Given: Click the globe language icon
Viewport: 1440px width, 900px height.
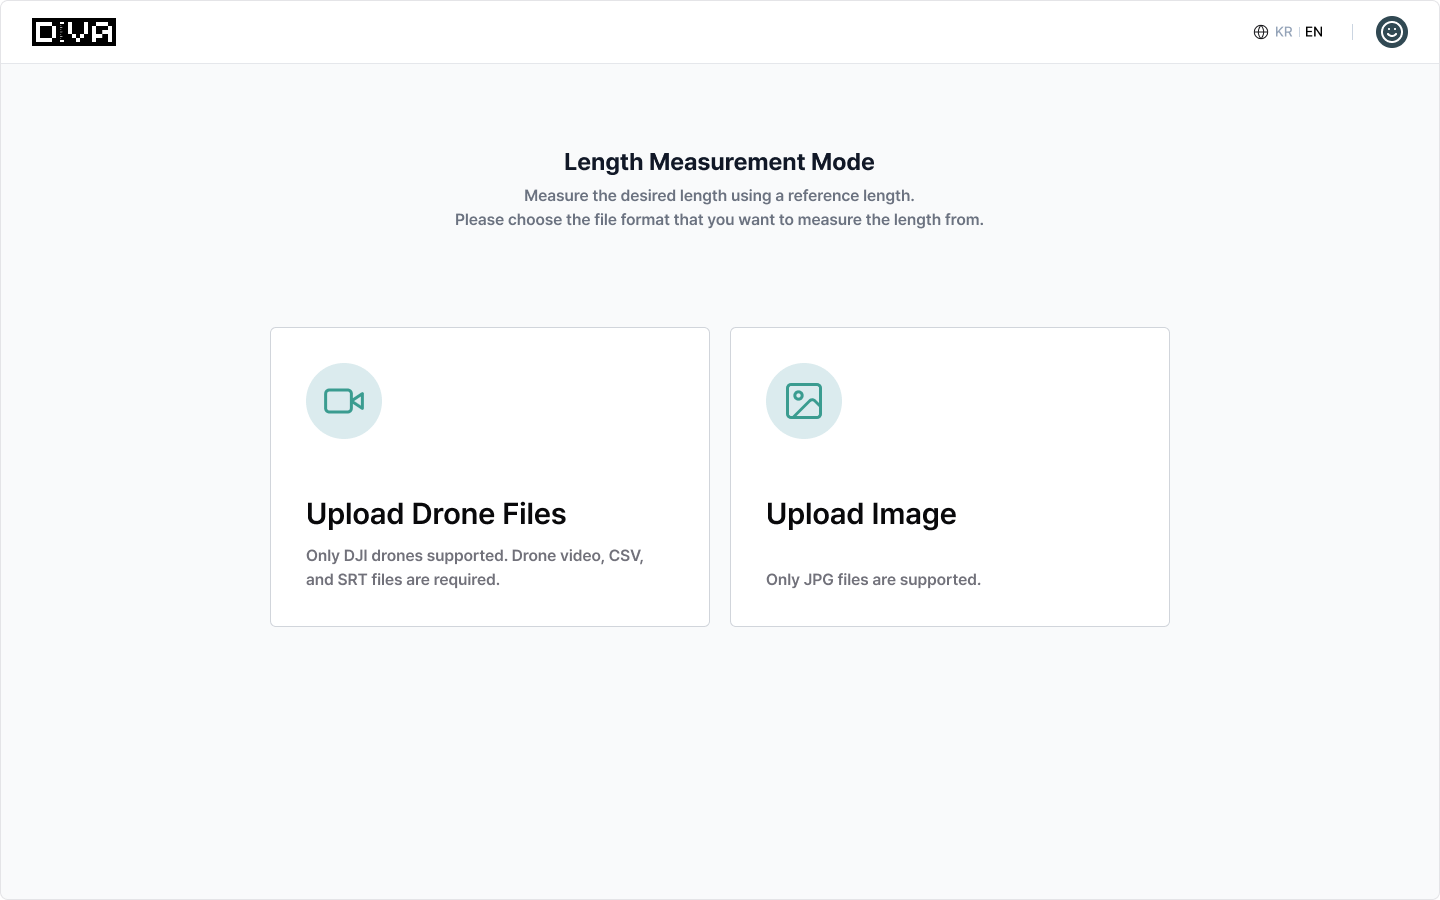Looking at the screenshot, I should pyautogui.click(x=1260, y=32).
